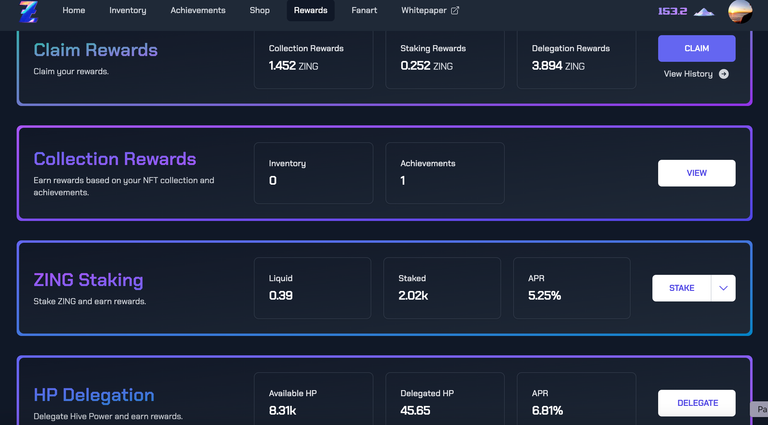Go to the Home tab

click(73, 10)
